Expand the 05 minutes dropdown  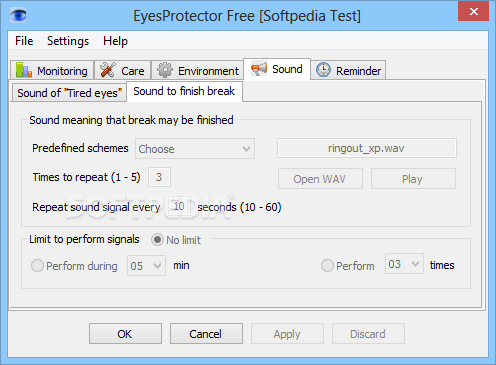pos(146,266)
